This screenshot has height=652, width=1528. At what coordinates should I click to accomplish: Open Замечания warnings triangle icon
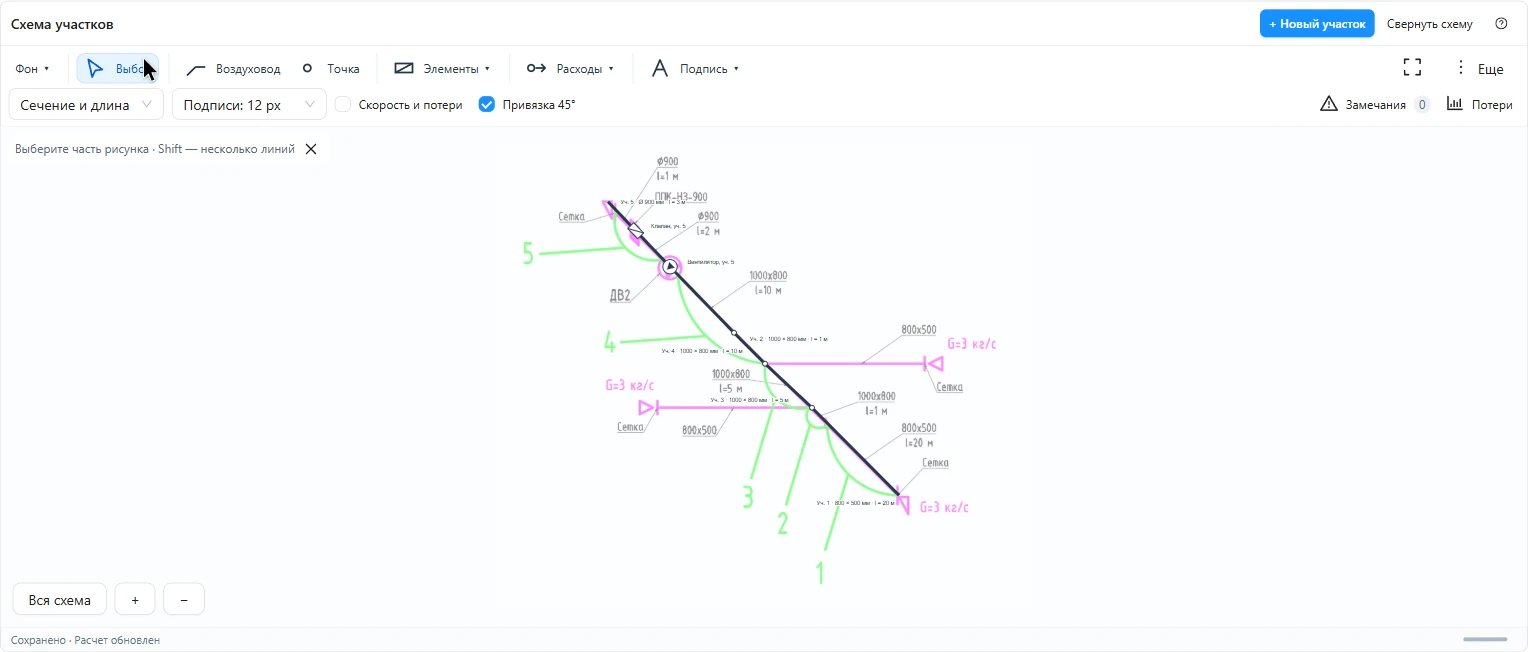[1328, 104]
